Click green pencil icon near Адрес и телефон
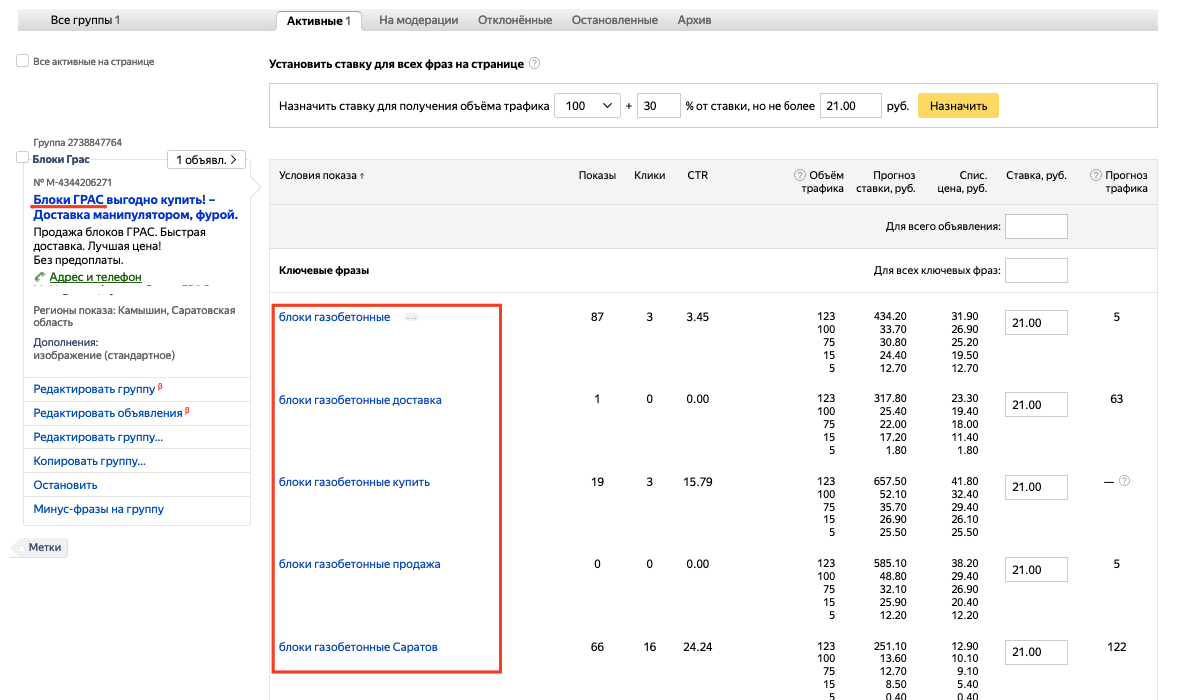Image resolution: width=1200 pixels, height=700 pixels. click(x=39, y=277)
